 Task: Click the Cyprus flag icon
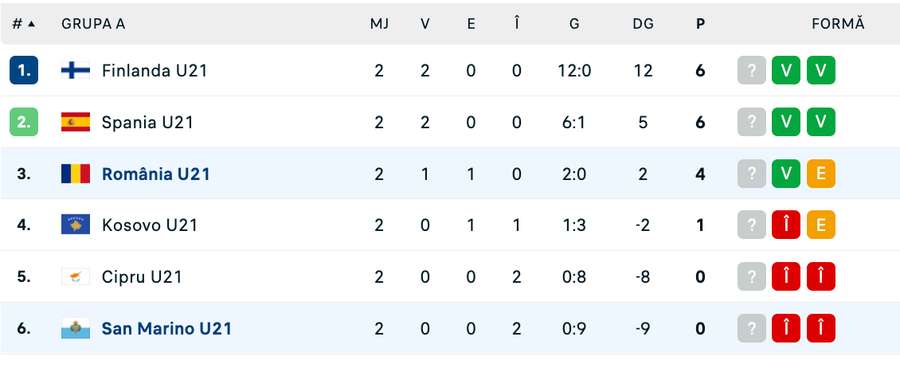76,277
